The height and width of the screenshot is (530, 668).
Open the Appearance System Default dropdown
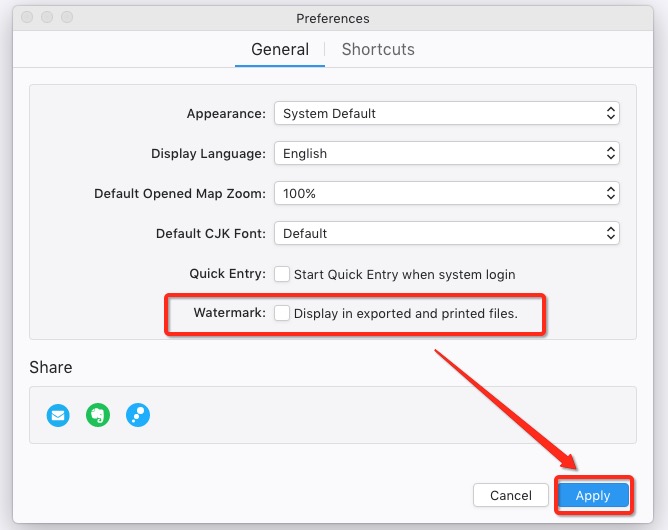point(446,113)
